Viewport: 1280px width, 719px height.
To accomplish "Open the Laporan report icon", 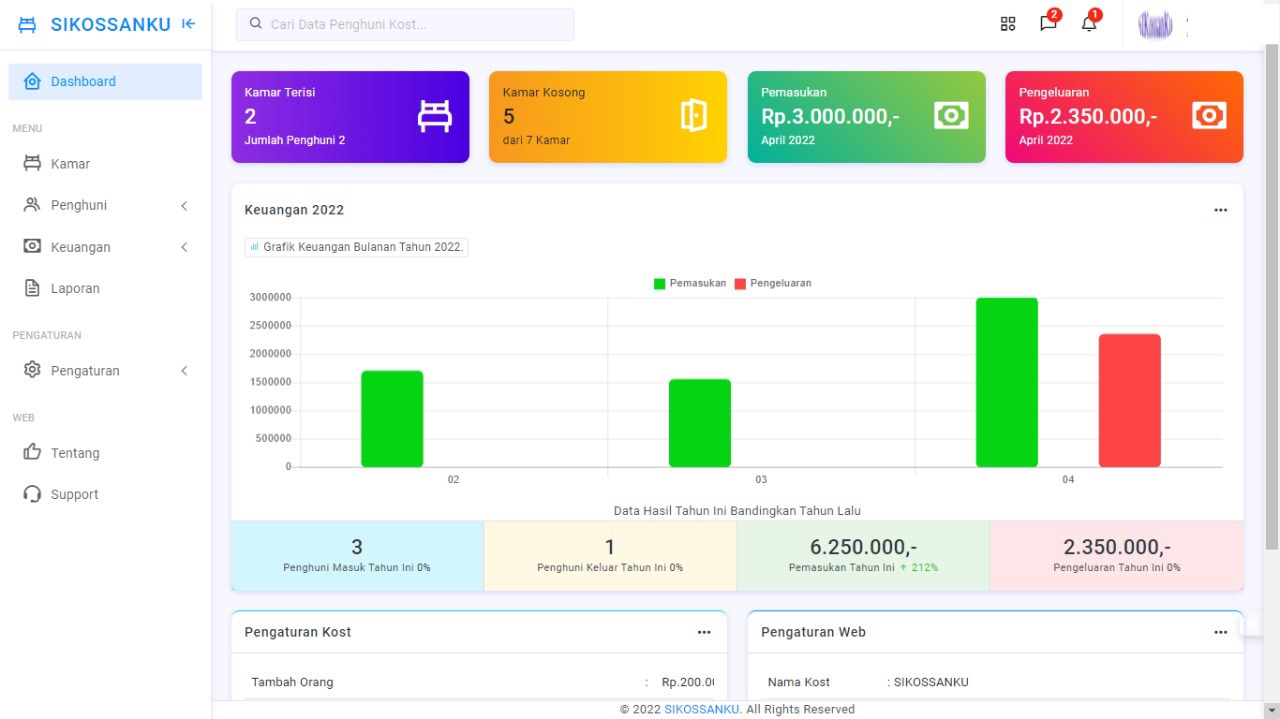I will click(33, 288).
